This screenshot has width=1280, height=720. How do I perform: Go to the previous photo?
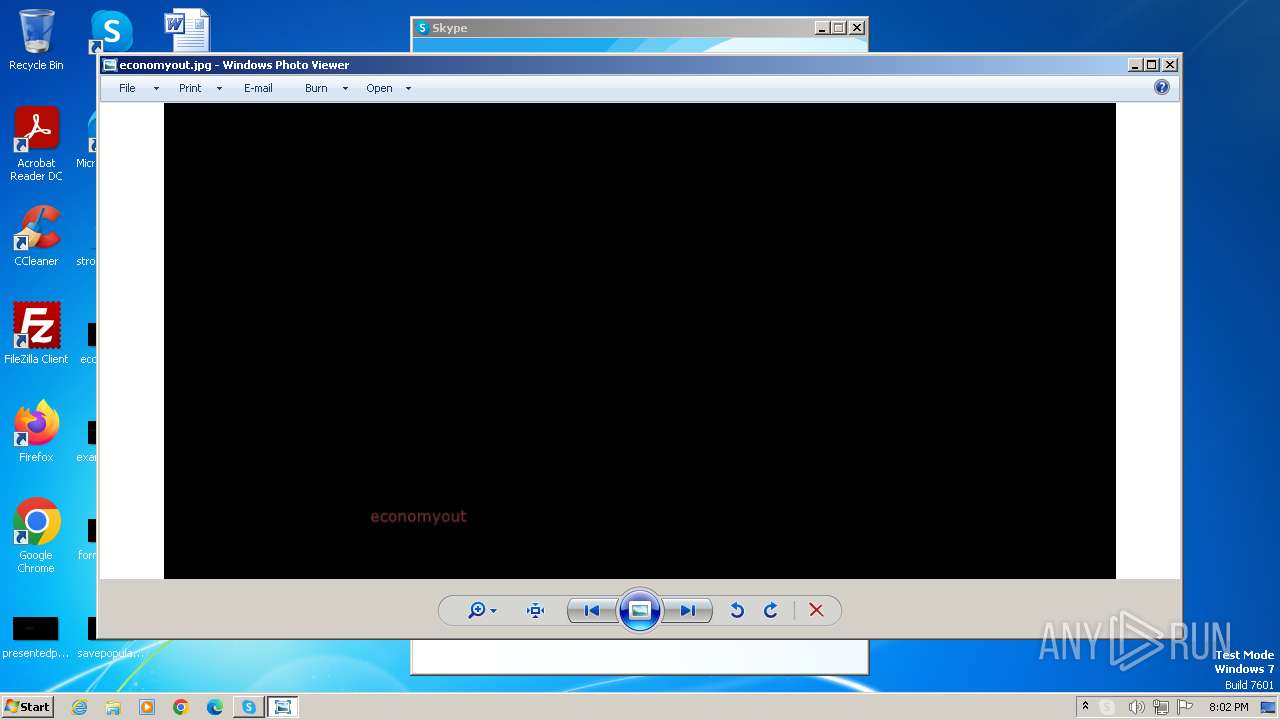pos(592,611)
